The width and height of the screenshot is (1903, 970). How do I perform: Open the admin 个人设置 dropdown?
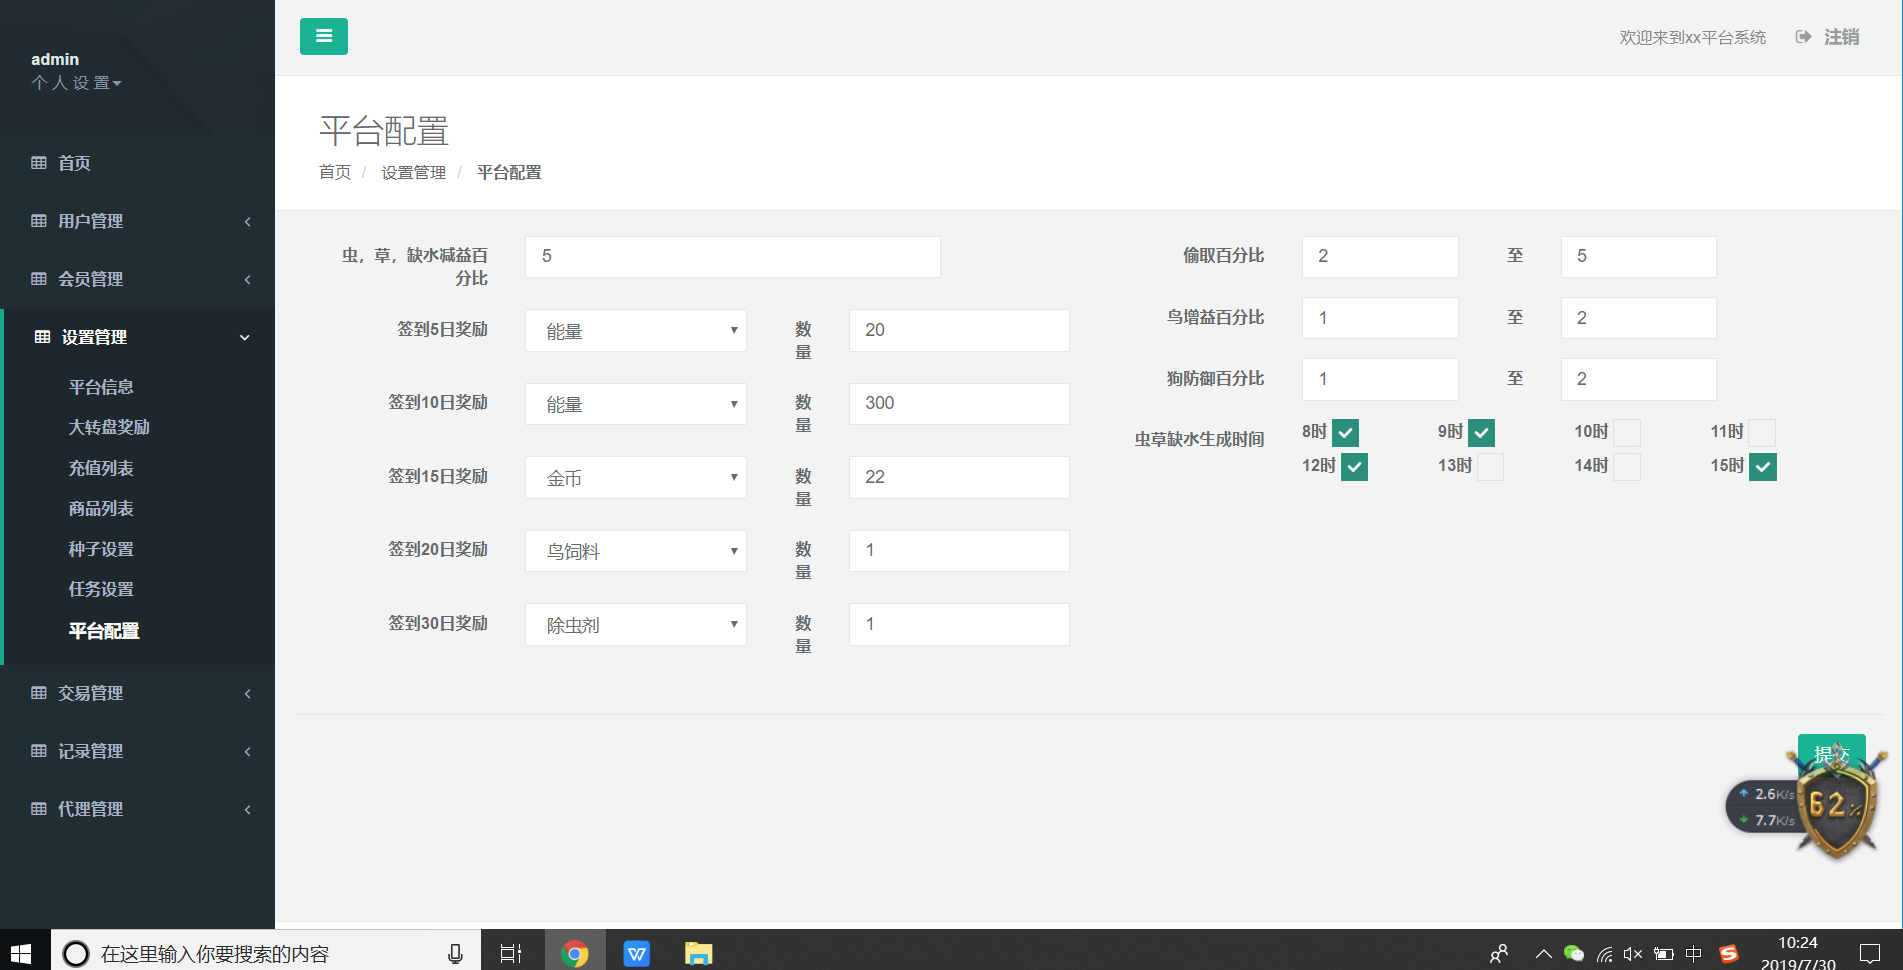click(76, 83)
